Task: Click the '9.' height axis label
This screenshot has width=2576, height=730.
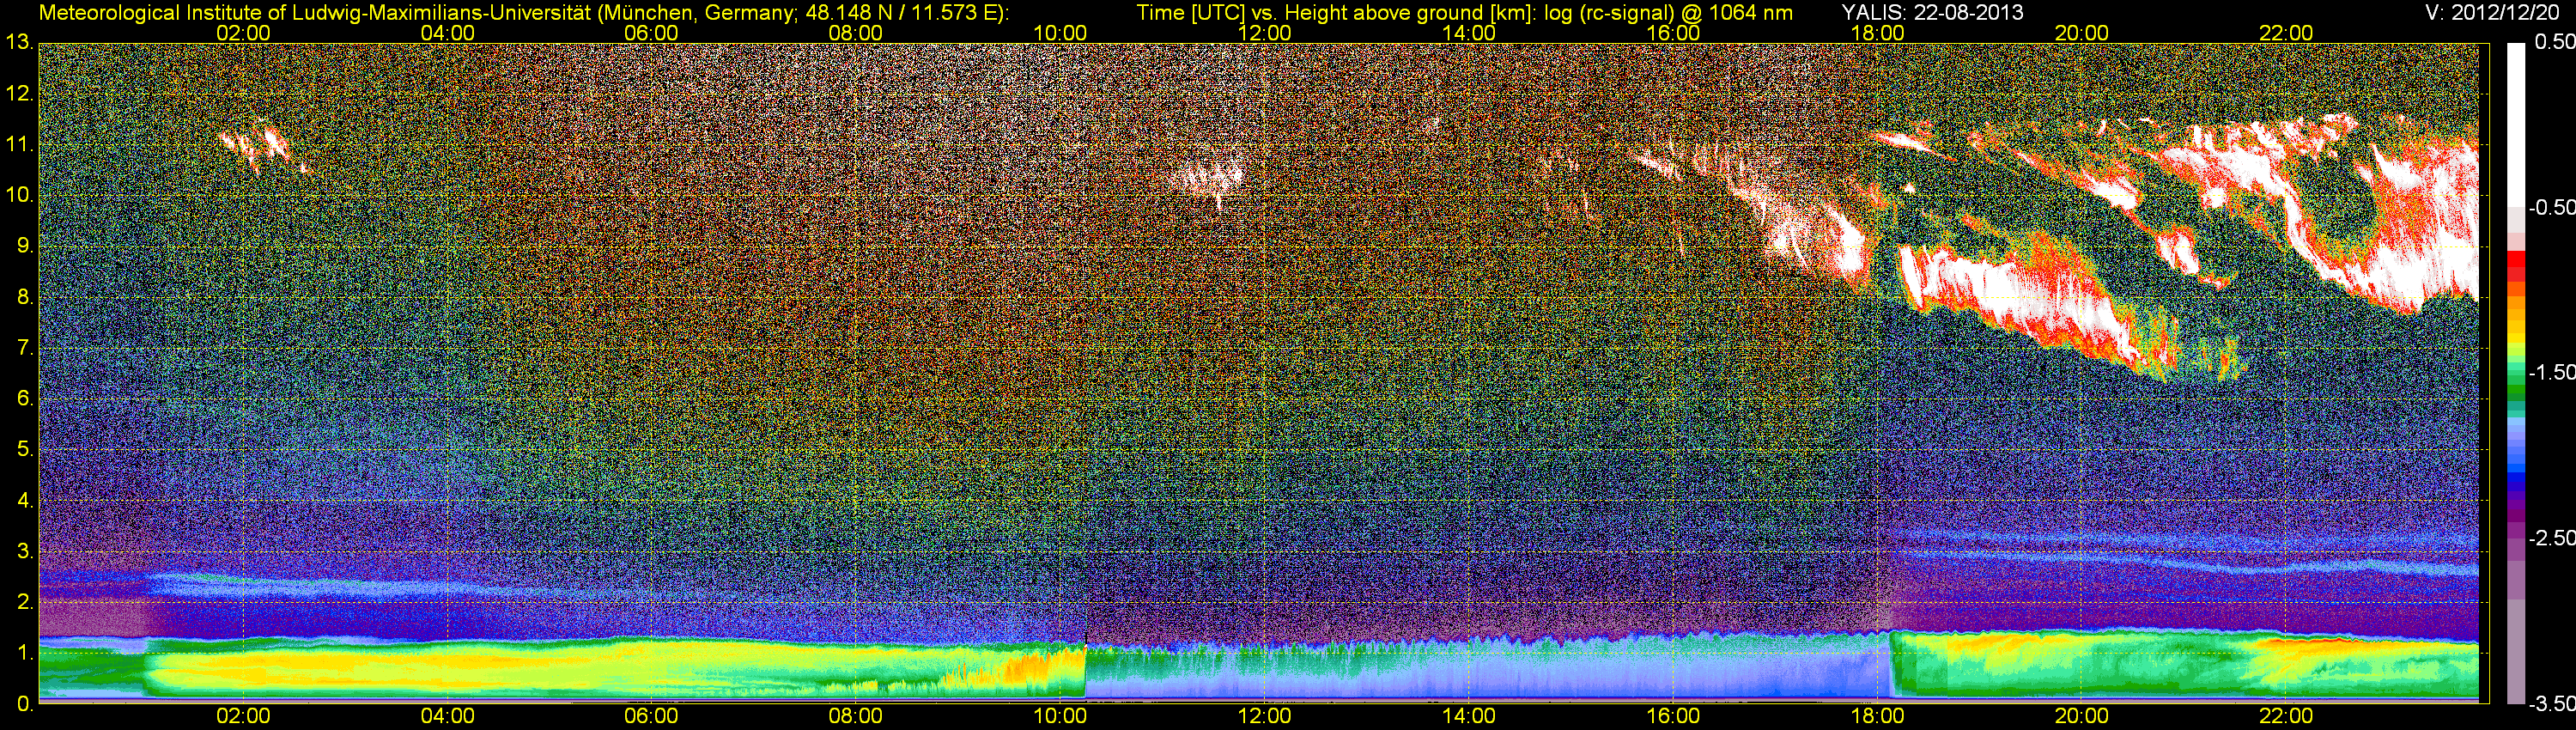Action: tap(25, 246)
